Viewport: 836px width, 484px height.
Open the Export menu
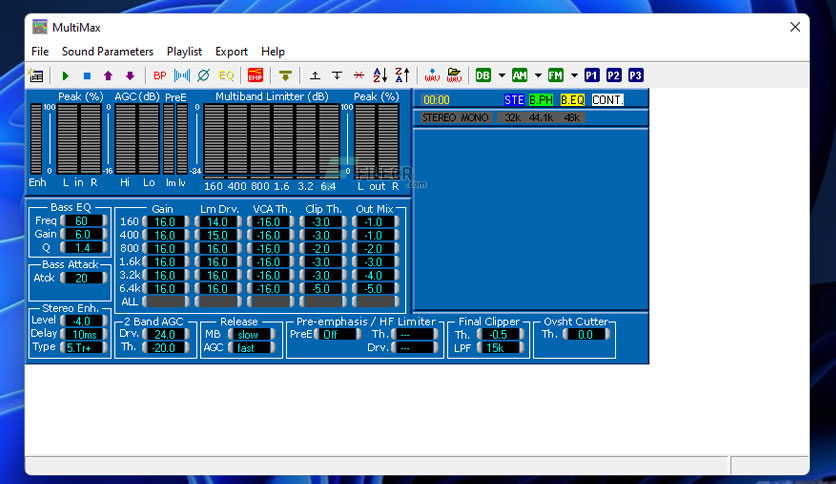click(x=231, y=52)
